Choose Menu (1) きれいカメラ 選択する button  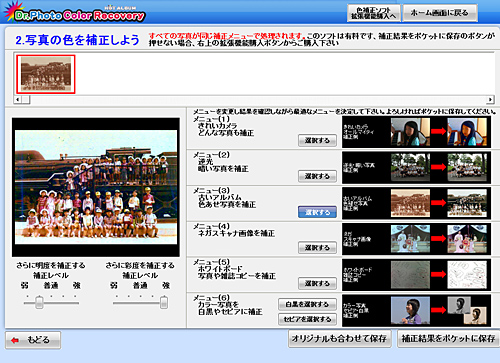click(317, 141)
